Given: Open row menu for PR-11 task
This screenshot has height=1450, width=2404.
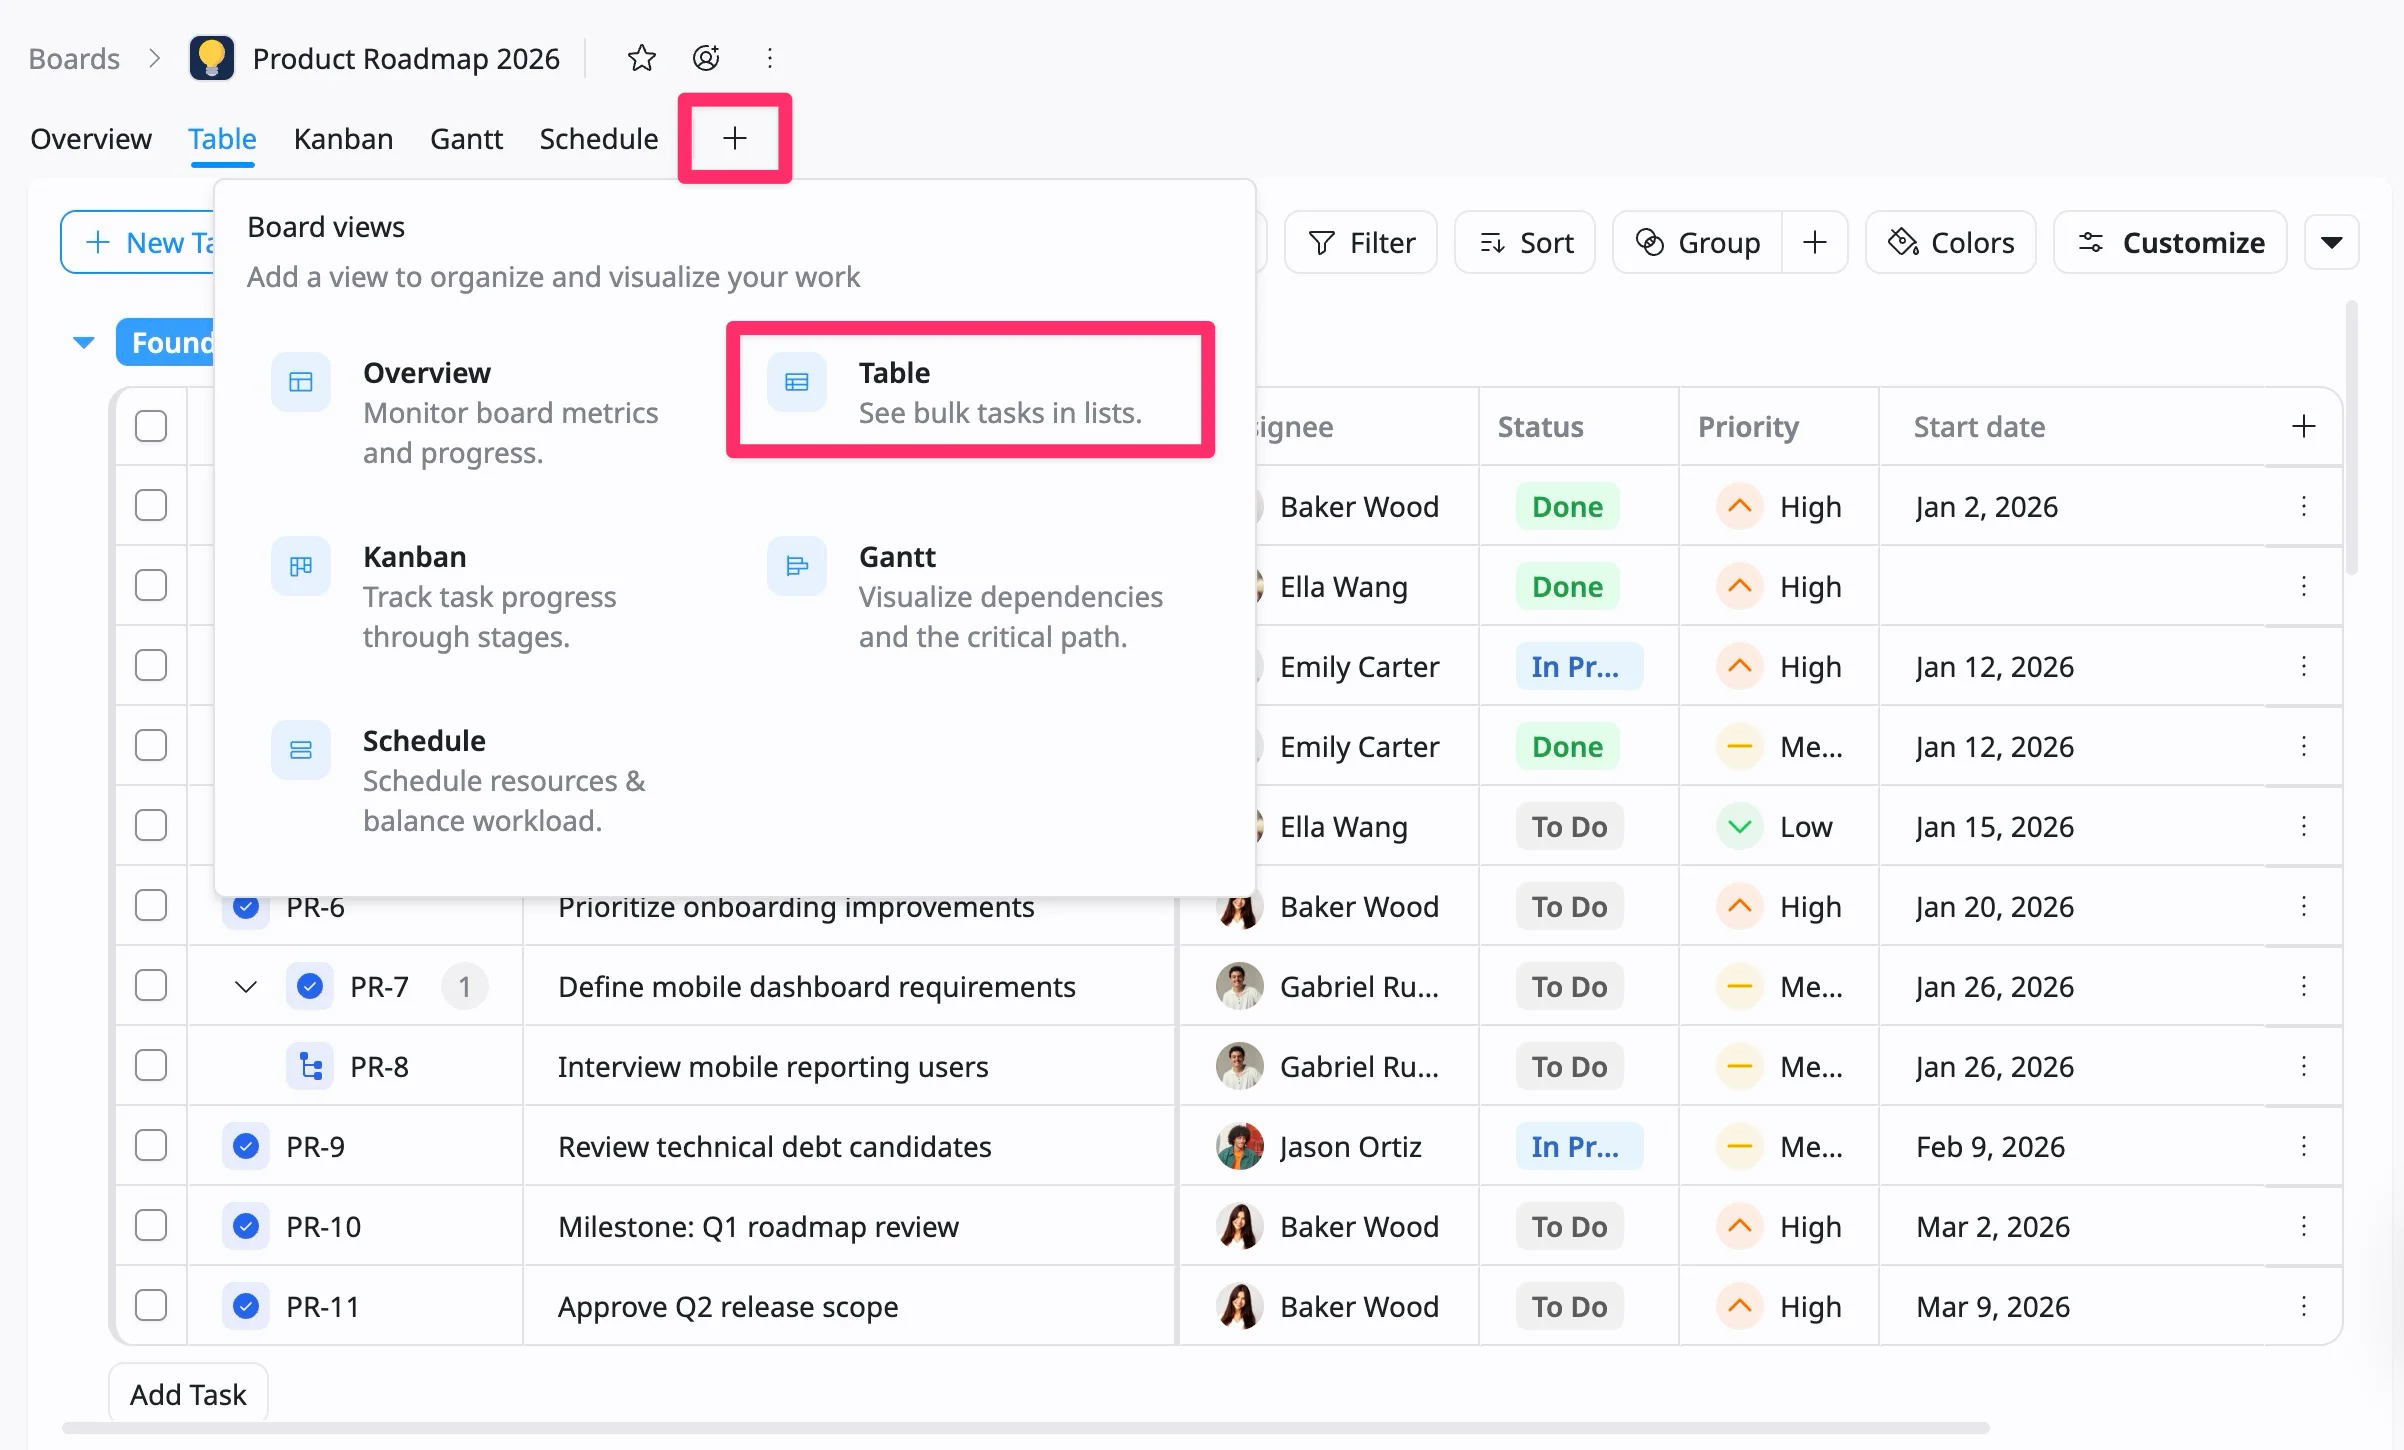Looking at the screenshot, I should (2304, 1306).
